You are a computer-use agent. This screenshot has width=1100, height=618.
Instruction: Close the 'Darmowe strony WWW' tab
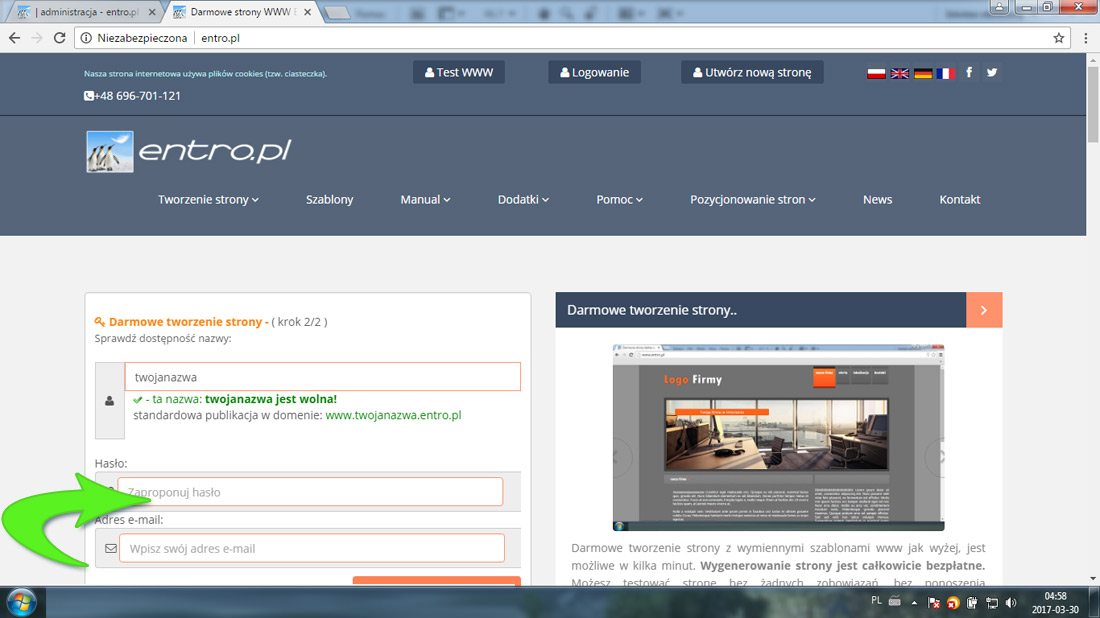pos(307,12)
